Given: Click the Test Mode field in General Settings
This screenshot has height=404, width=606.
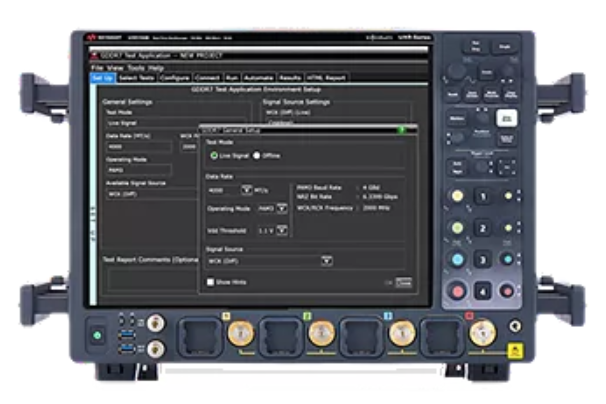Looking at the screenshot, I should click(x=176, y=123).
